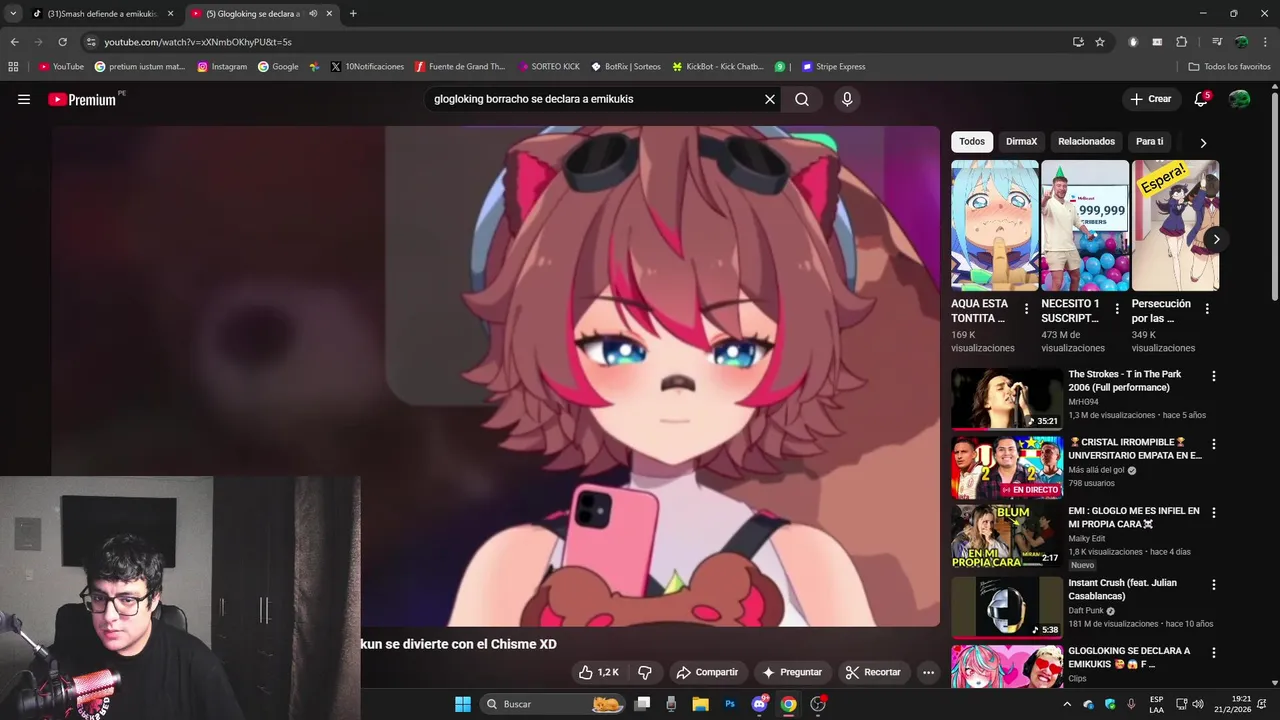Mute the Glogloking tab audio icon
1280x720 pixels.
[x=313, y=14]
